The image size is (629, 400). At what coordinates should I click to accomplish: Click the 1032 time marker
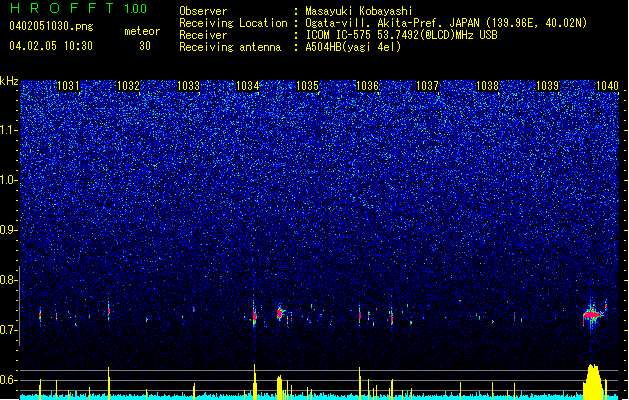click(128, 85)
